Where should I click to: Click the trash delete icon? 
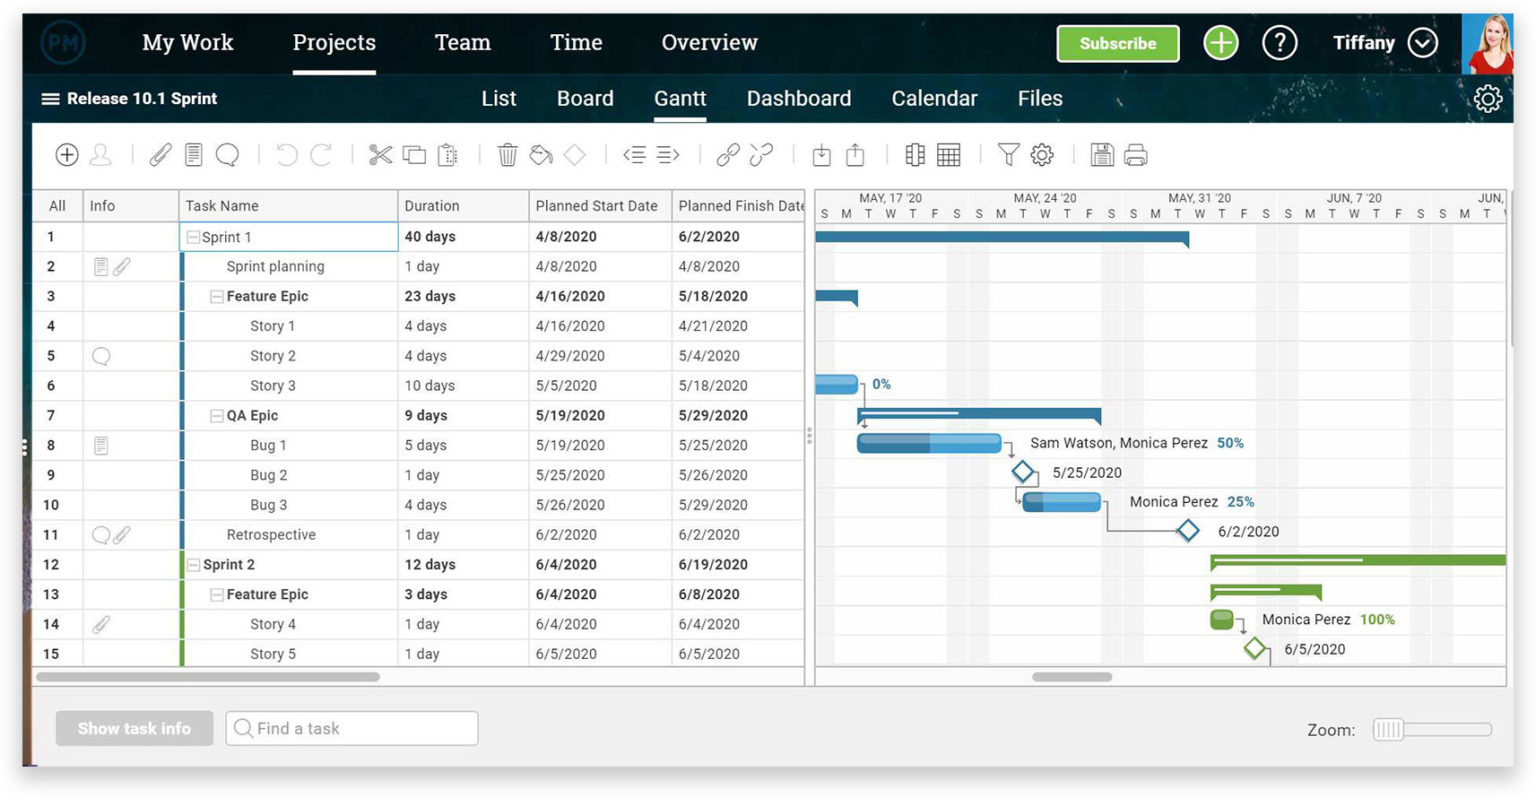(508, 155)
